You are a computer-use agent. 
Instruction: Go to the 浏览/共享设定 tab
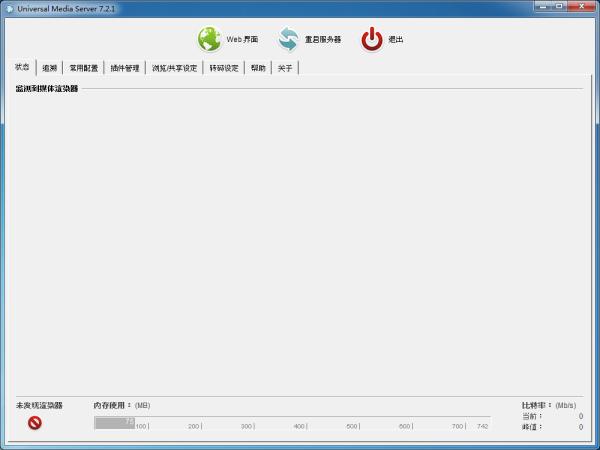pos(174,68)
